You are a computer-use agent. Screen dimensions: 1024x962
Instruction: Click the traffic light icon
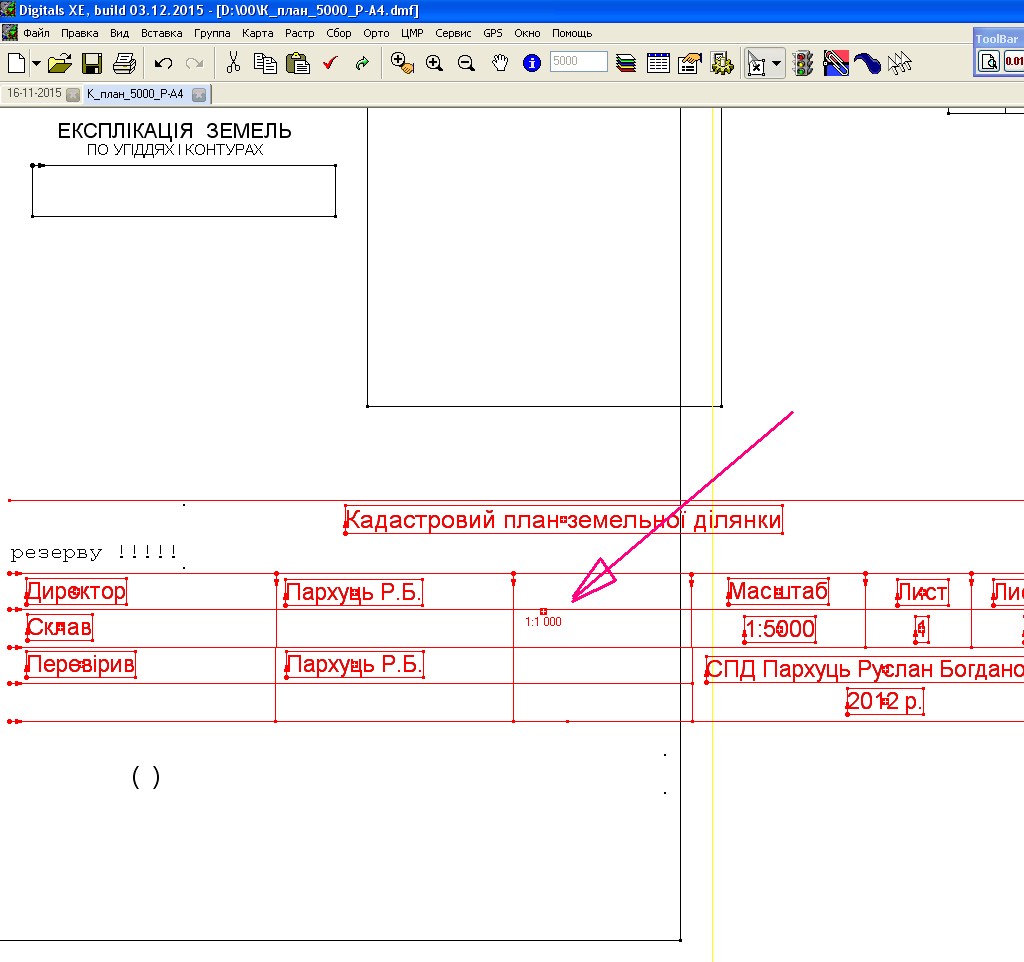click(x=802, y=63)
